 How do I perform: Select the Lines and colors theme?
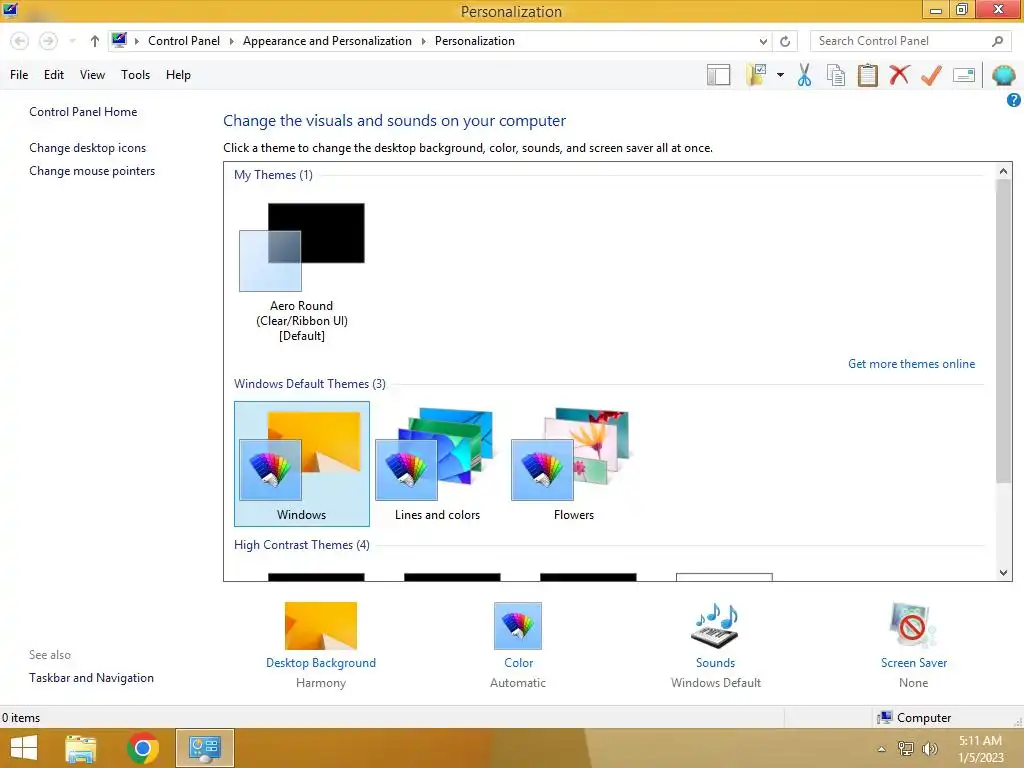click(438, 464)
